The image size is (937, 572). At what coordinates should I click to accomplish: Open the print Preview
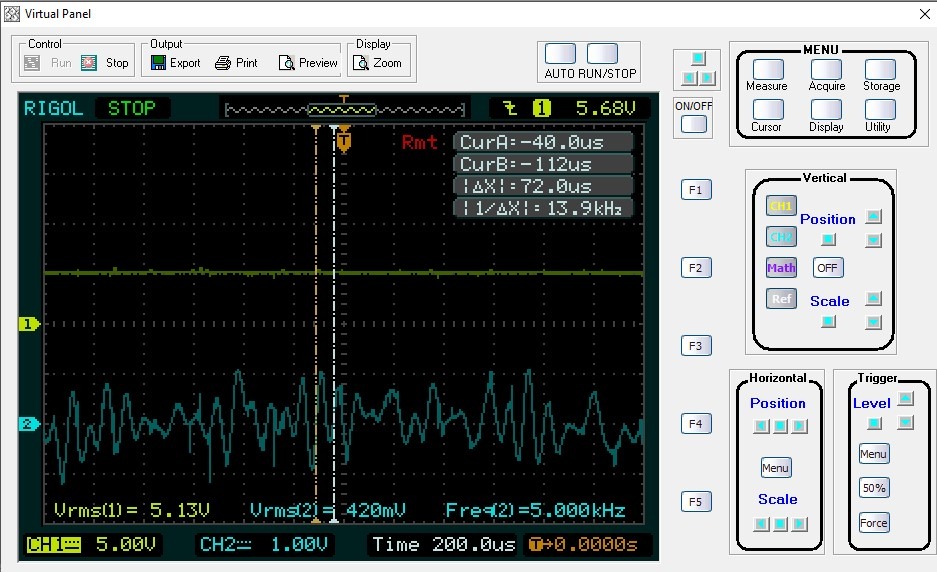tap(308, 63)
